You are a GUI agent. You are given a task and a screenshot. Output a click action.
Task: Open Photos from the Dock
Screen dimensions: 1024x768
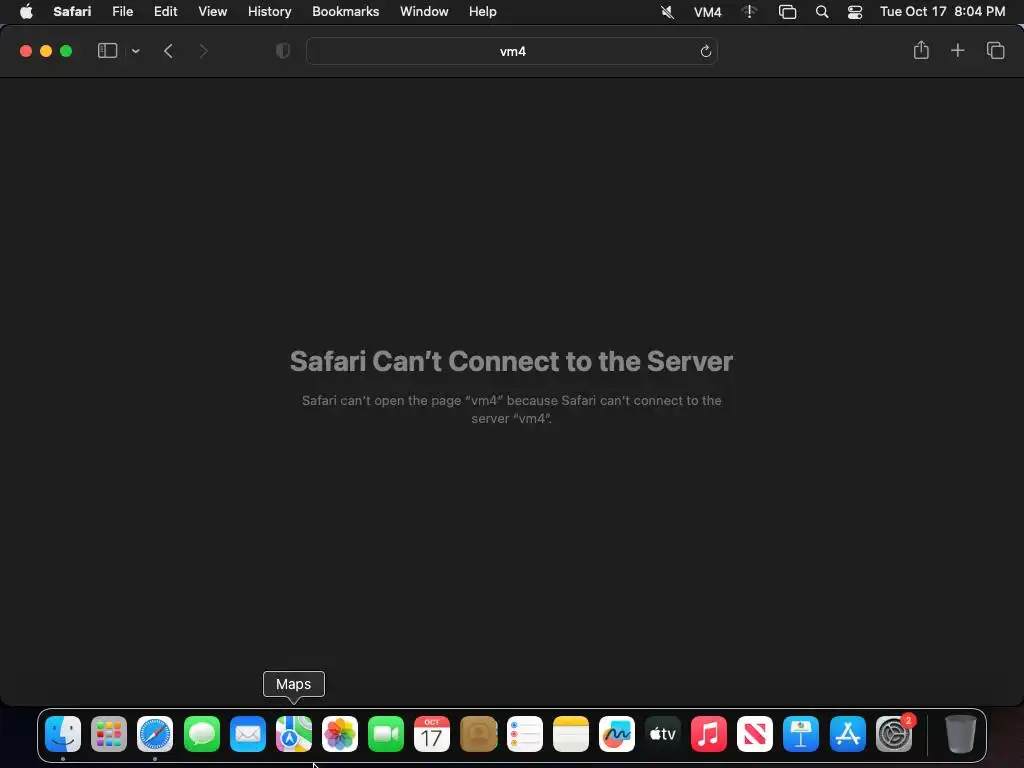pos(340,734)
